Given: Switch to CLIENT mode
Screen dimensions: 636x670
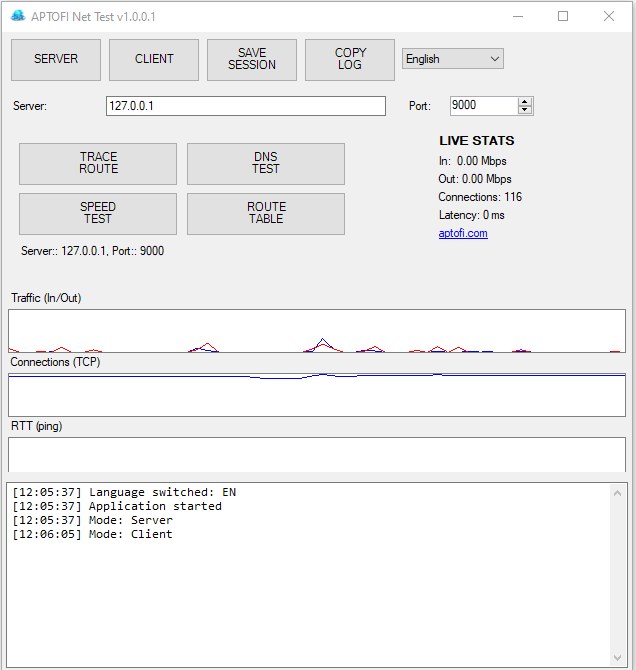Looking at the screenshot, I should [154, 59].
